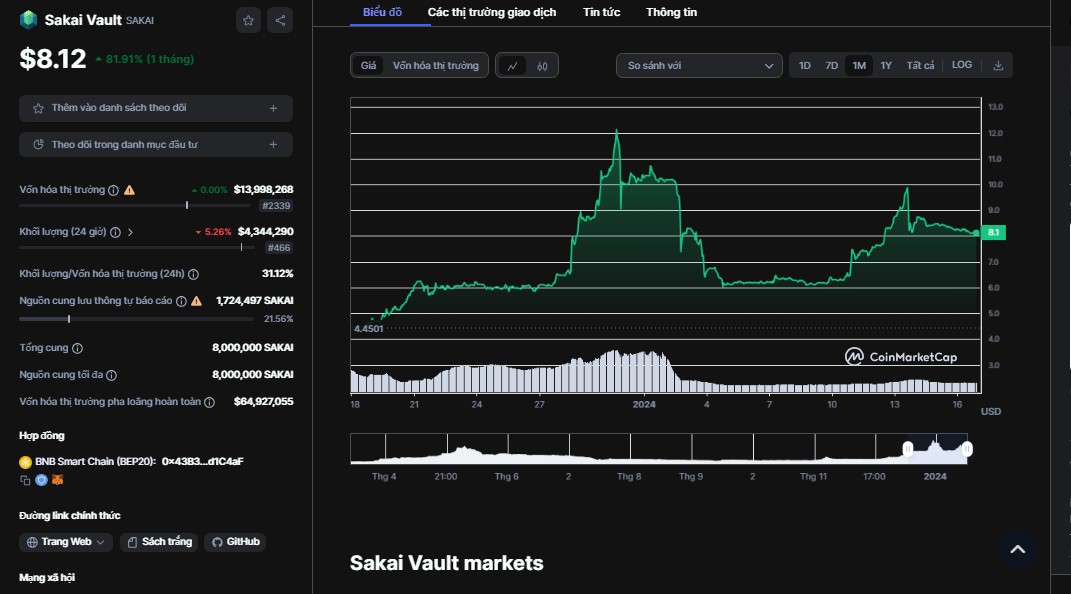The height and width of the screenshot is (594, 1071).
Task: Click the blue shield icon under contract
Action: [x=42, y=480]
